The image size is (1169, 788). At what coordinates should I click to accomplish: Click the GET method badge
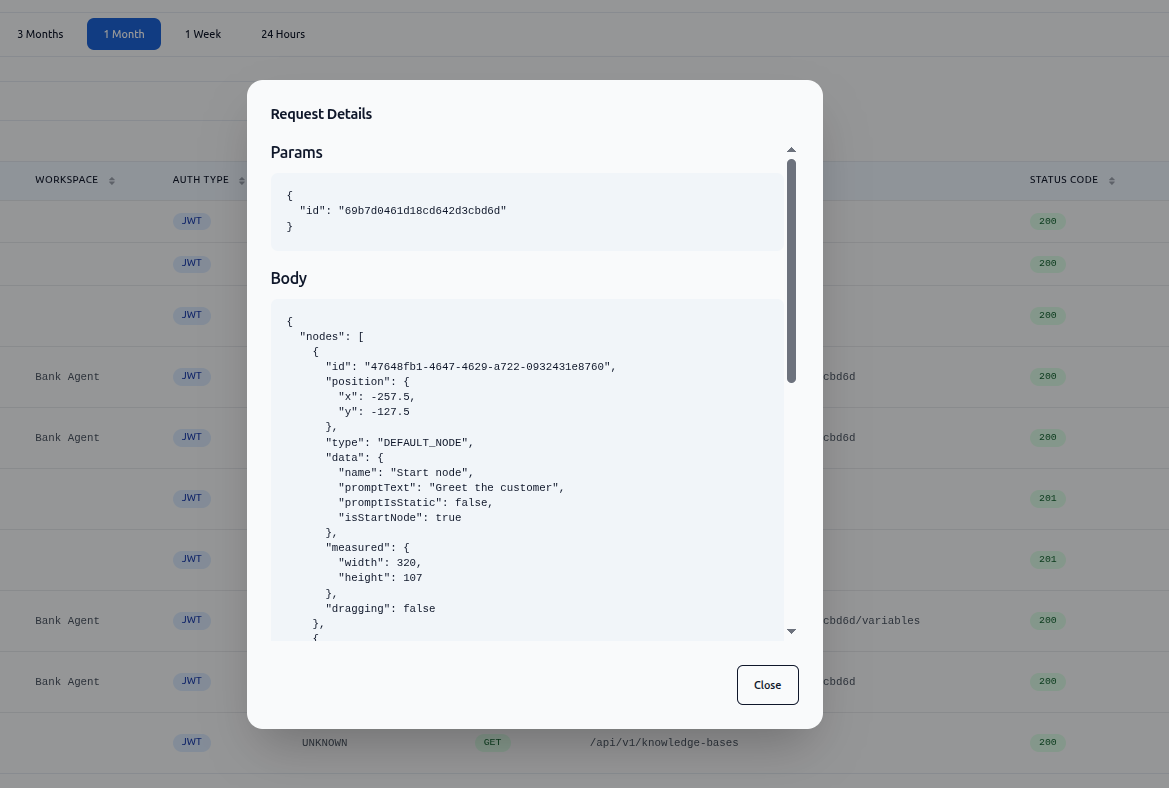492,743
